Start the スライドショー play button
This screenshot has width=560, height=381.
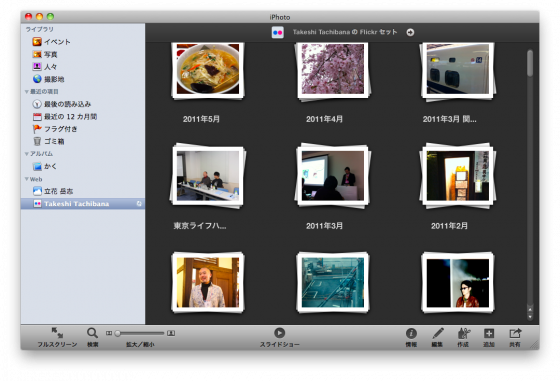[x=279, y=332]
